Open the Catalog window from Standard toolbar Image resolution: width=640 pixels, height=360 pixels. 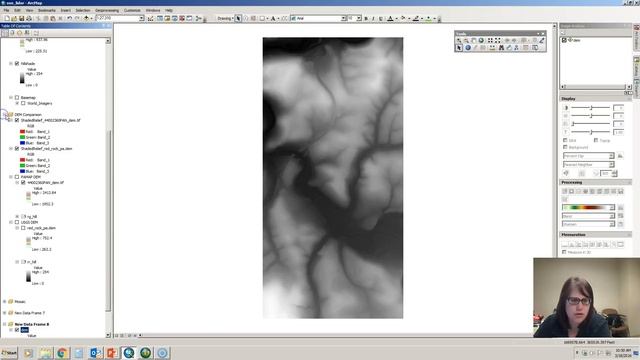pyautogui.click(x=167, y=18)
